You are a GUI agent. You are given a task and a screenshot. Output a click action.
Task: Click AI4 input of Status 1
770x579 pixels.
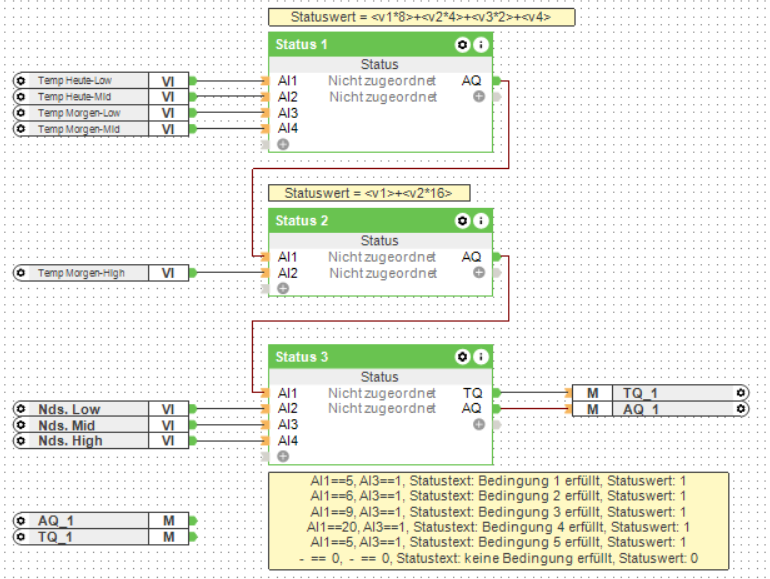287,129
